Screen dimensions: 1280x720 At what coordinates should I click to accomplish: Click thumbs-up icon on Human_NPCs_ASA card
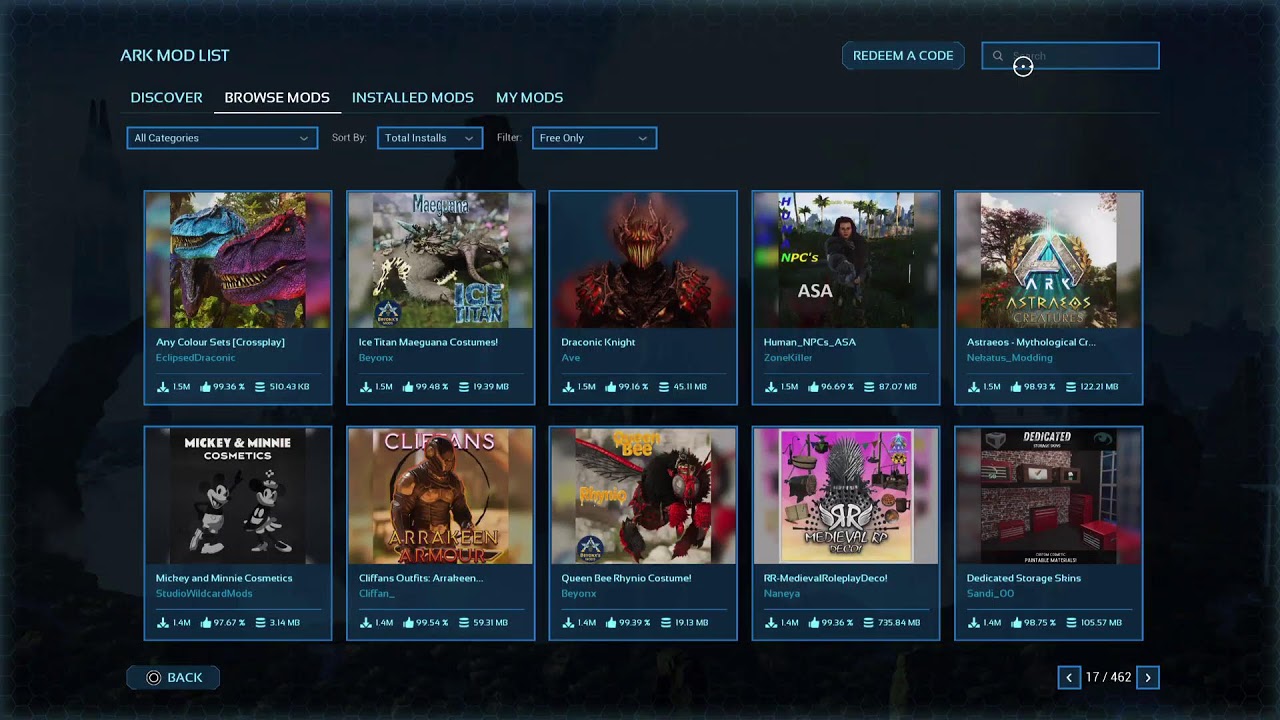click(x=814, y=387)
